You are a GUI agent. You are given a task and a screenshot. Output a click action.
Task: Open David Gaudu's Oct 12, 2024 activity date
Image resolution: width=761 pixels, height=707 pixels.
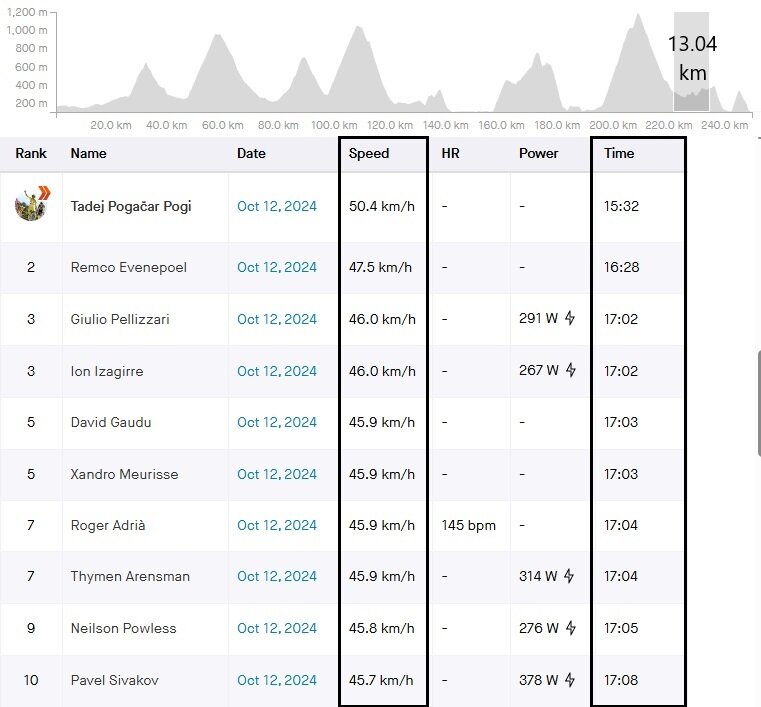(277, 423)
